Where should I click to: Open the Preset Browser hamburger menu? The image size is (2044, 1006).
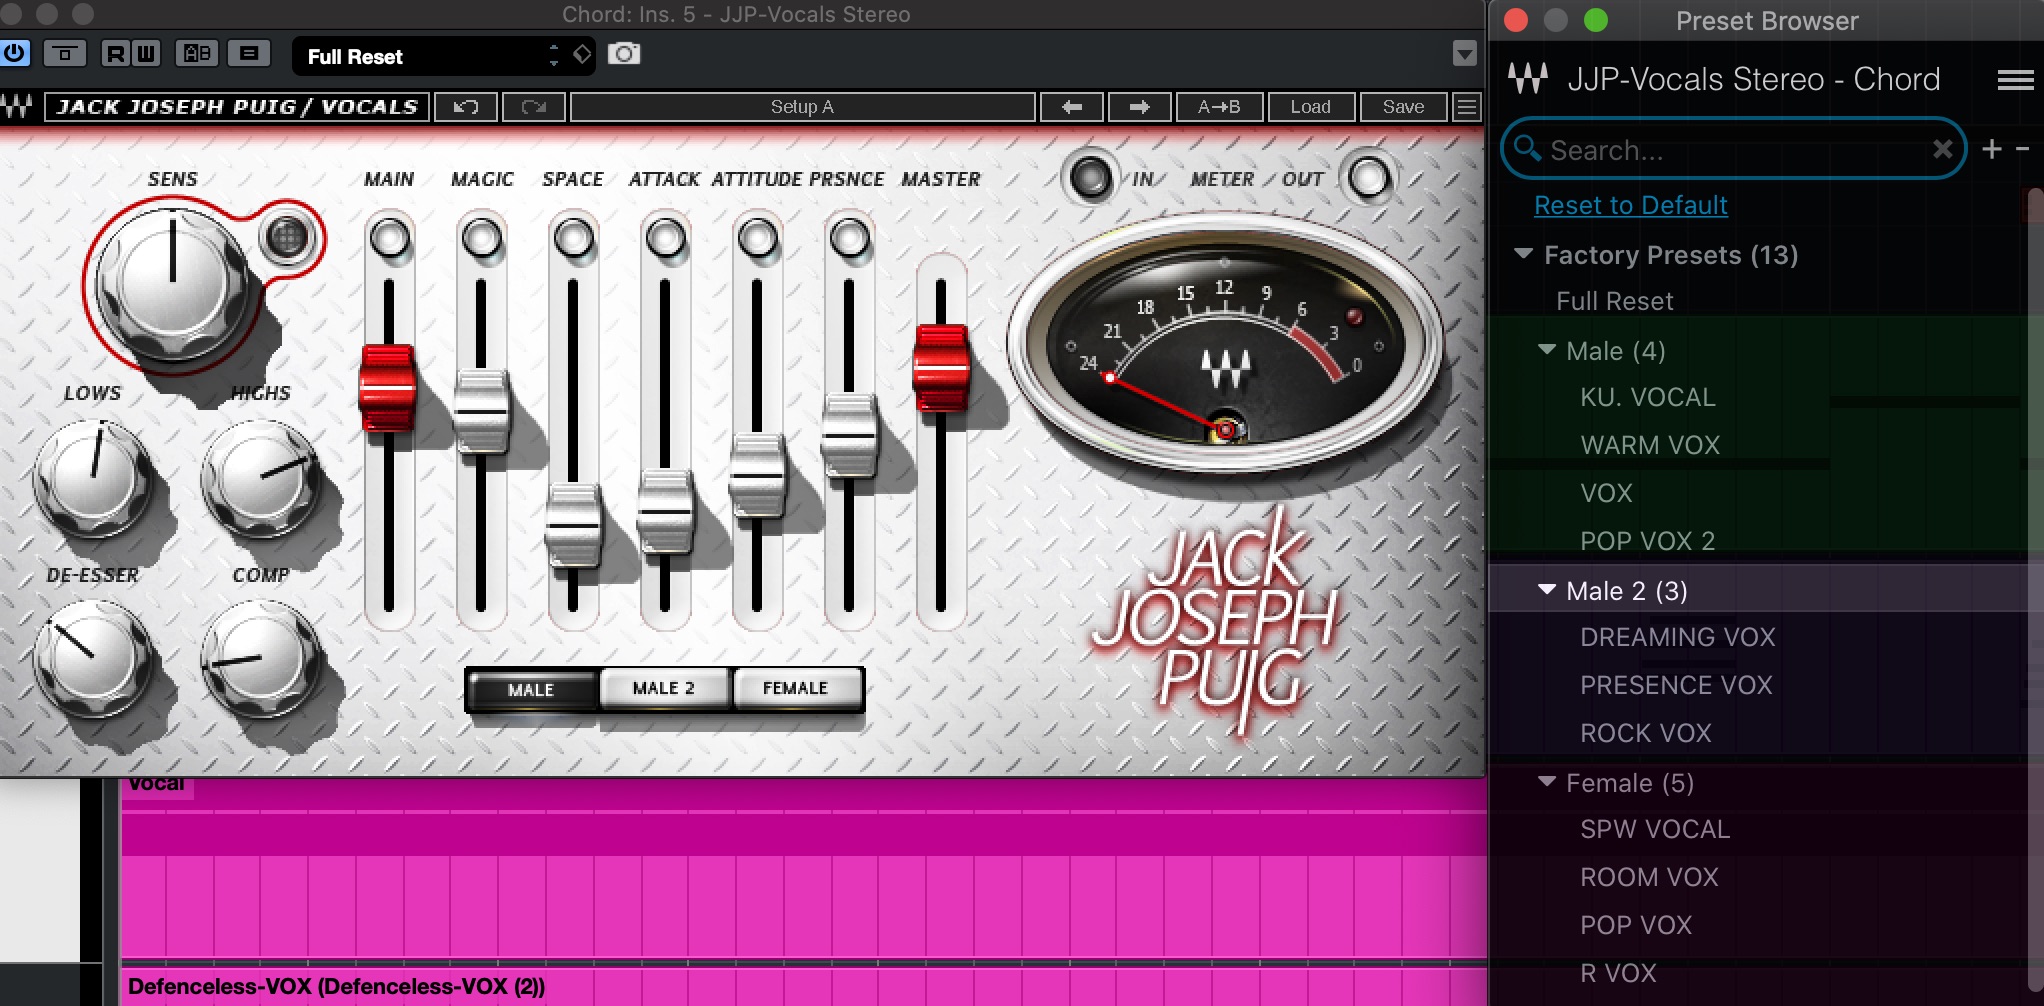(2015, 80)
